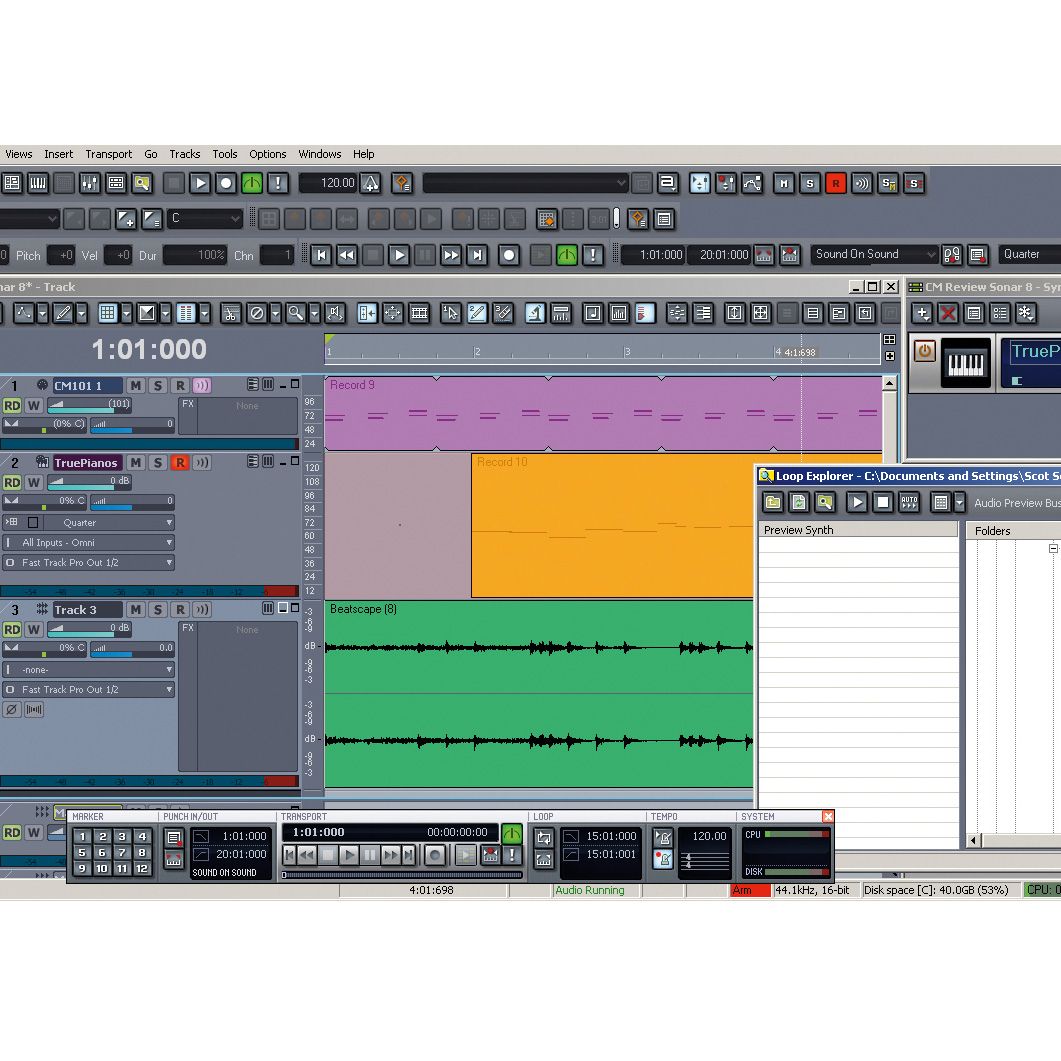This screenshot has width=1061, height=1061.
Task: Click the TruePianos keyboard thumbnail icon
Action: [966, 363]
